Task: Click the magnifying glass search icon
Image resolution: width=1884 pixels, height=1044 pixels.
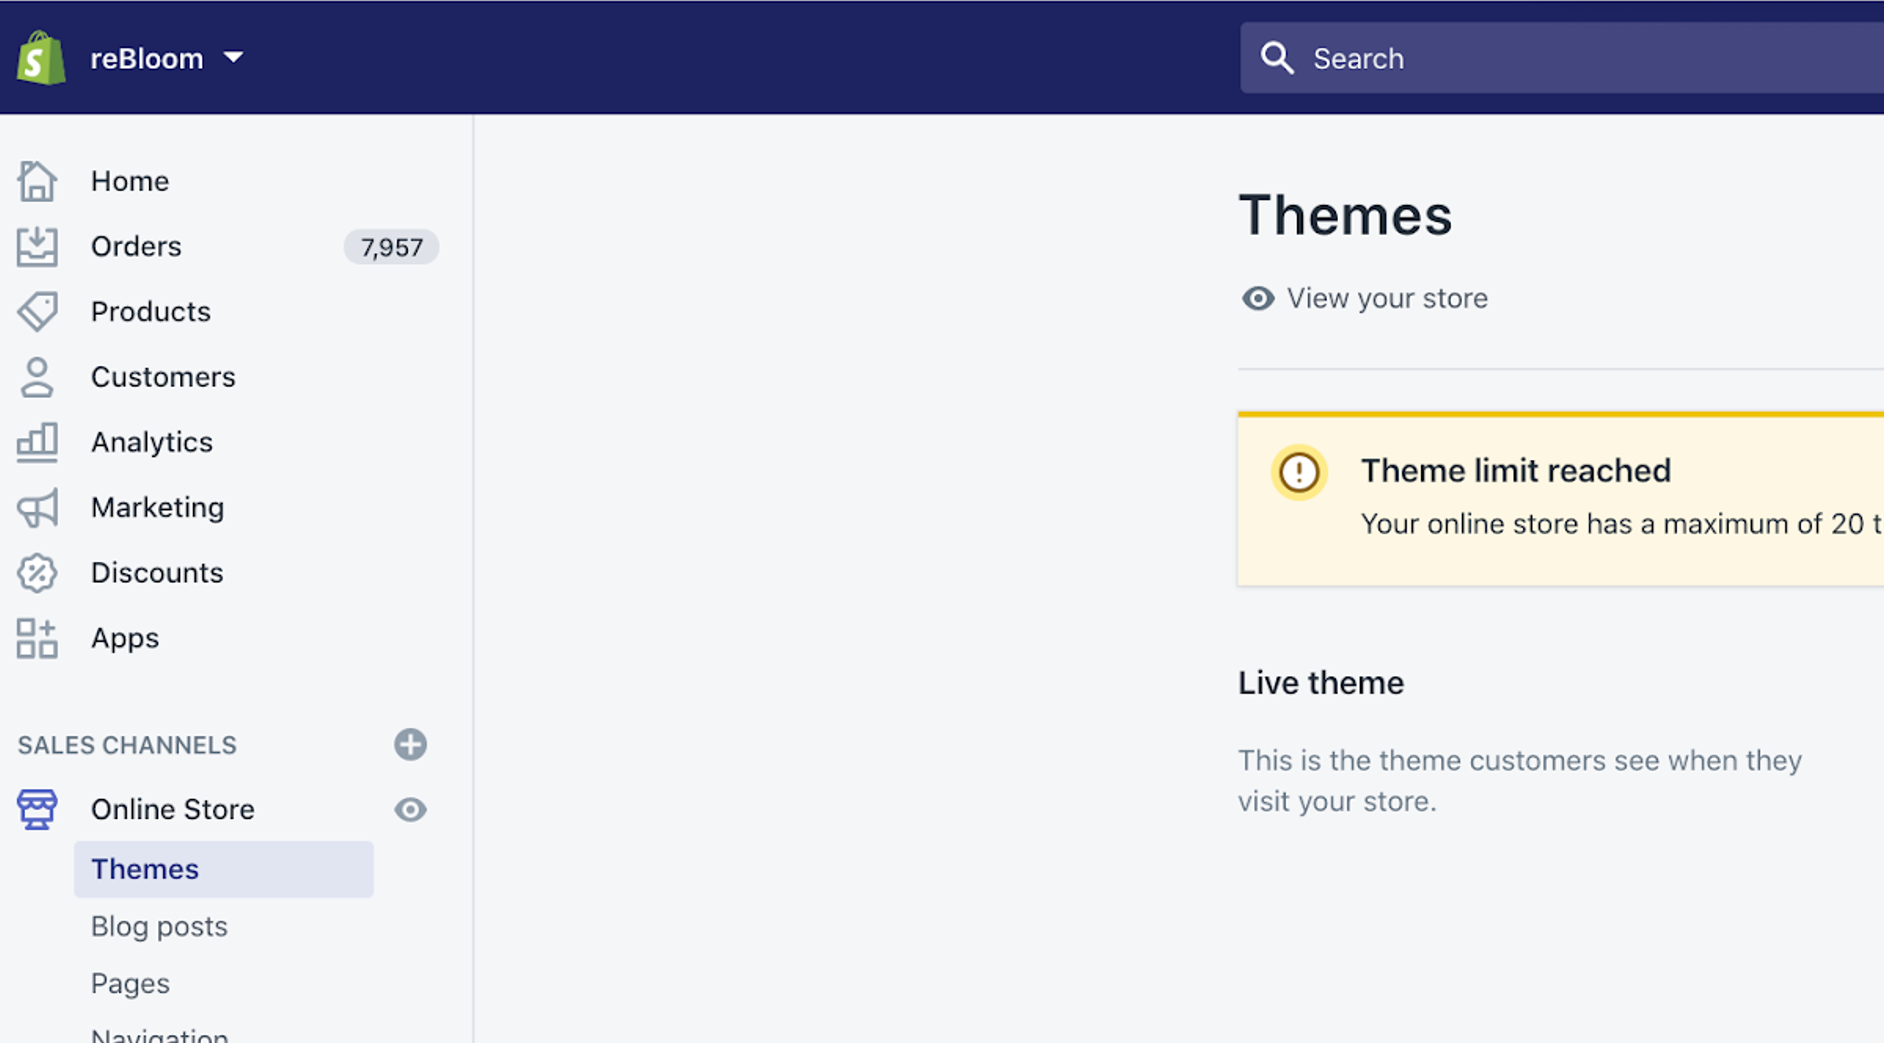Action: [x=1277, y=58]
